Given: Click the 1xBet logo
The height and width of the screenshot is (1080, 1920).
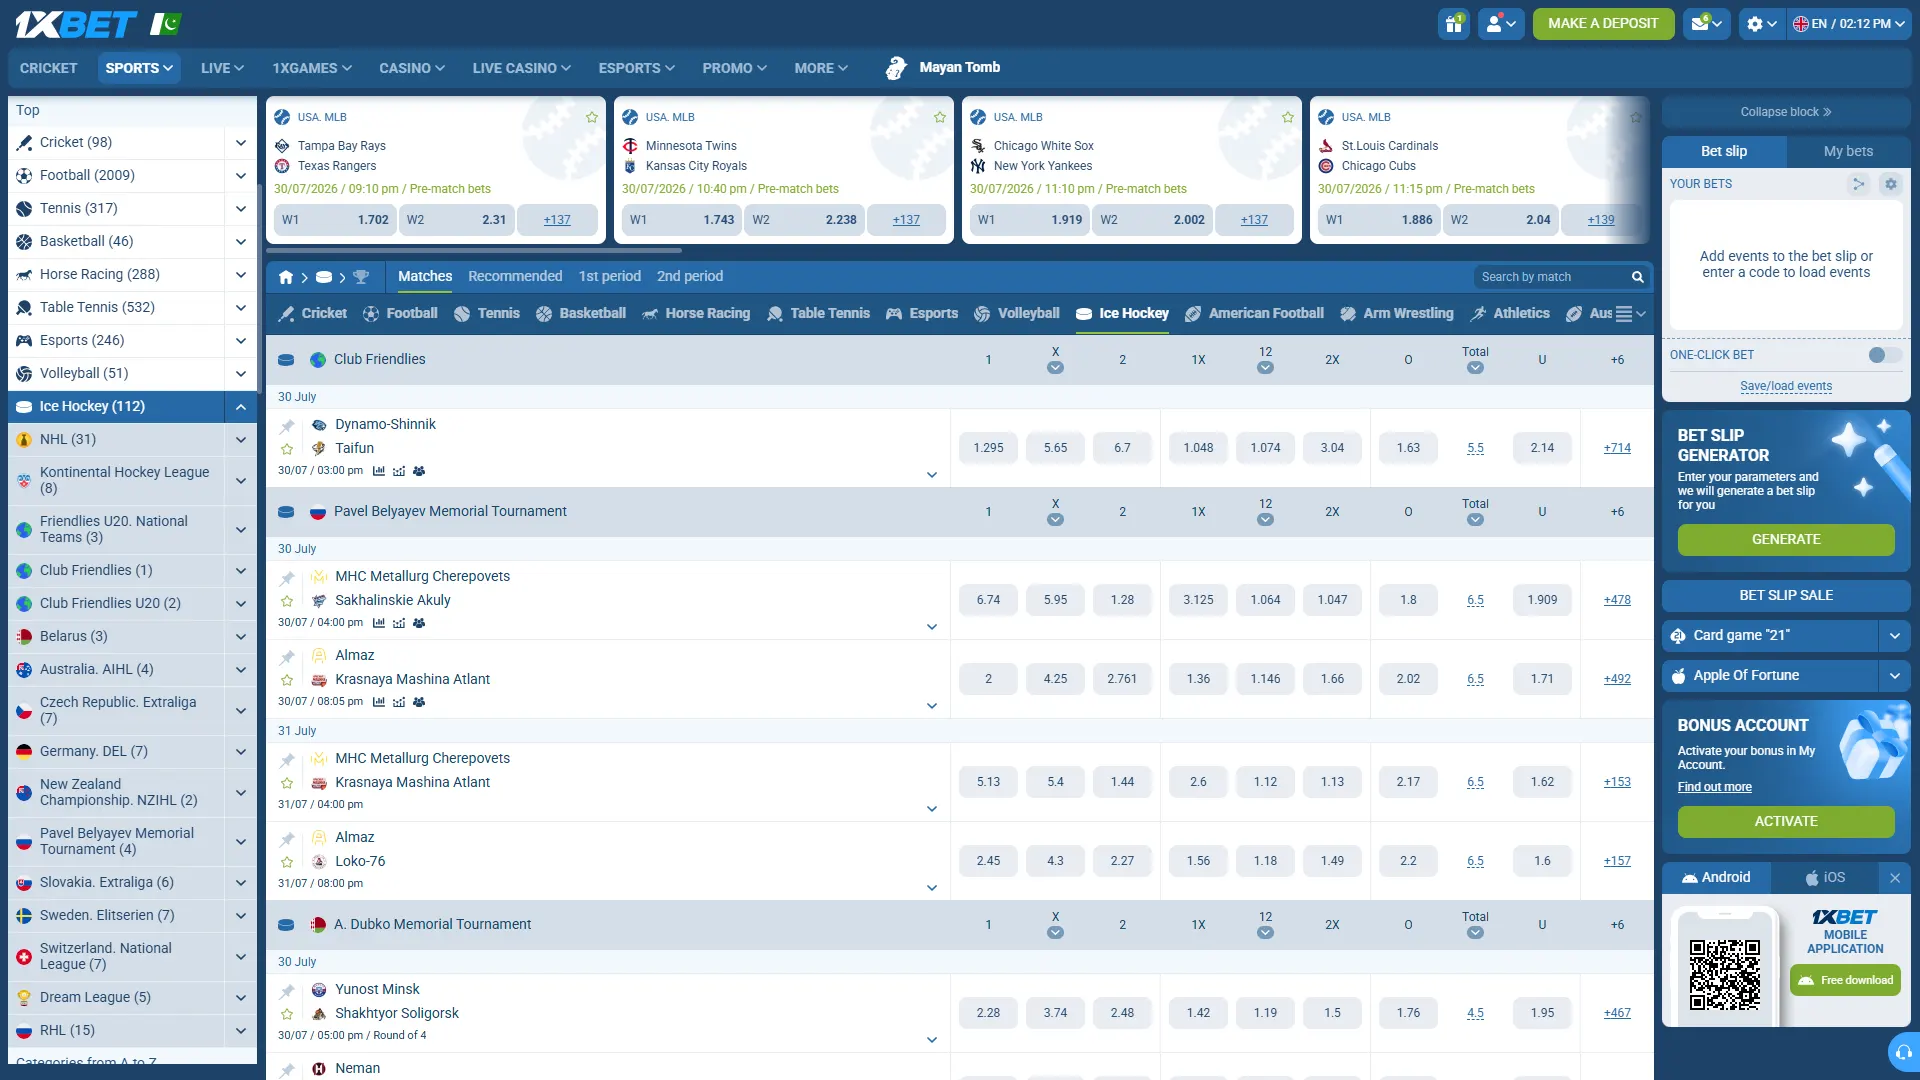Looking at the screenshot, I should click(76, 24).
